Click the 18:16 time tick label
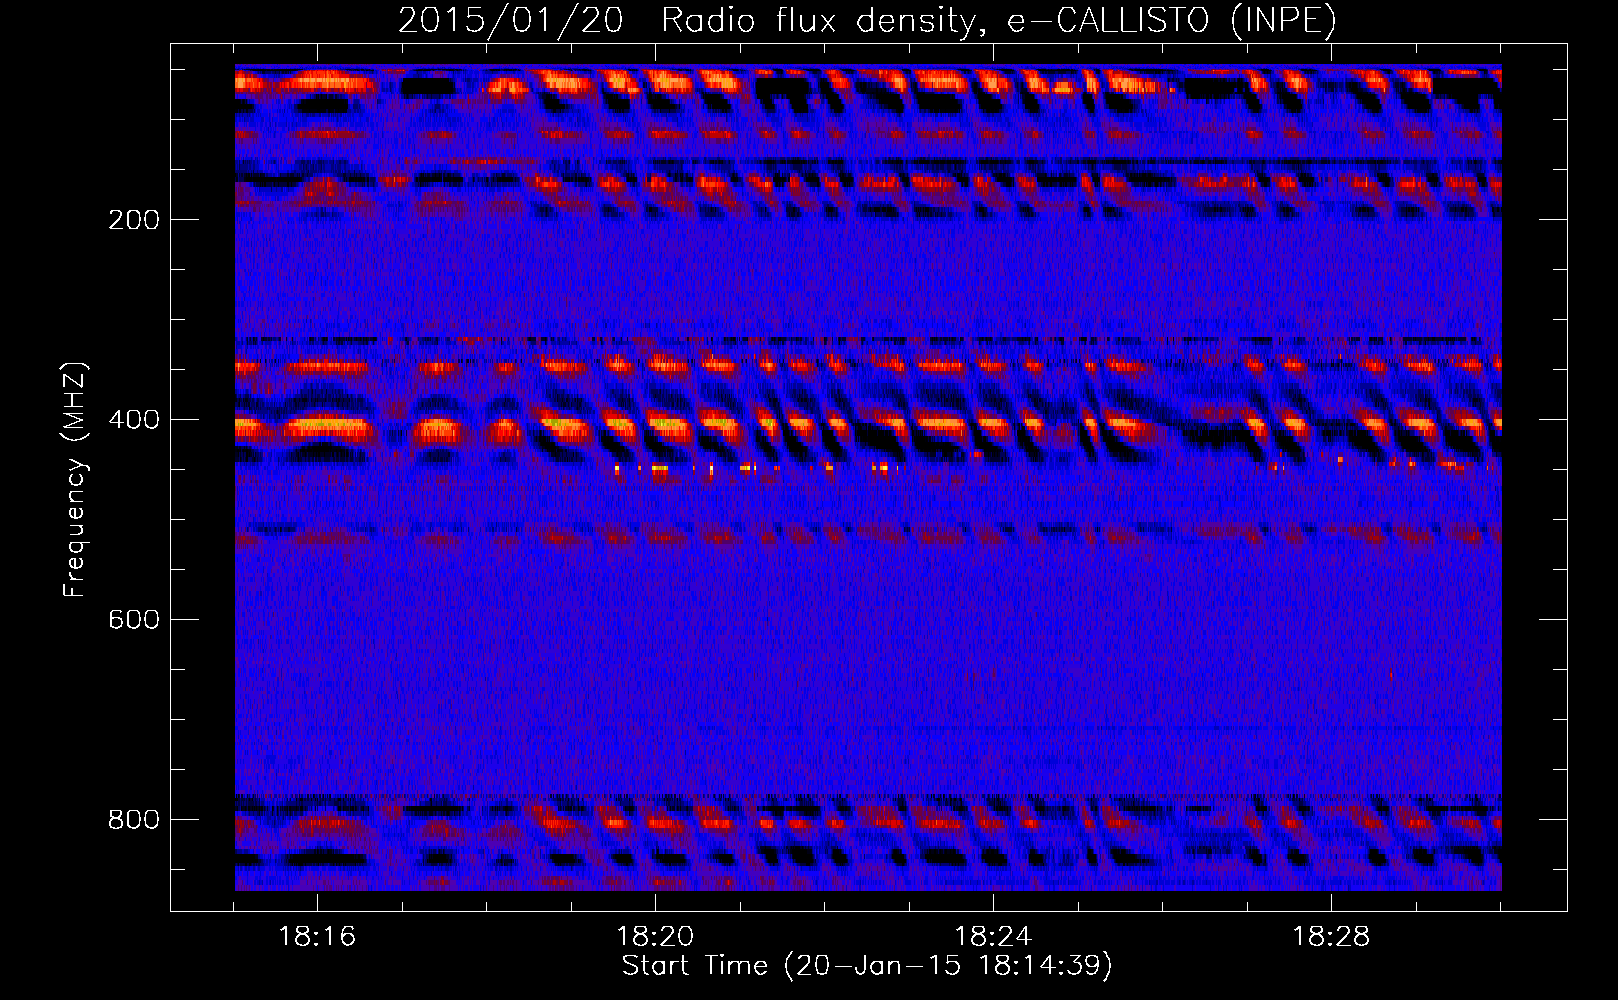The height and width of the screenshot is (1000, 1618). pyautogui.click(x=317, y=936)
